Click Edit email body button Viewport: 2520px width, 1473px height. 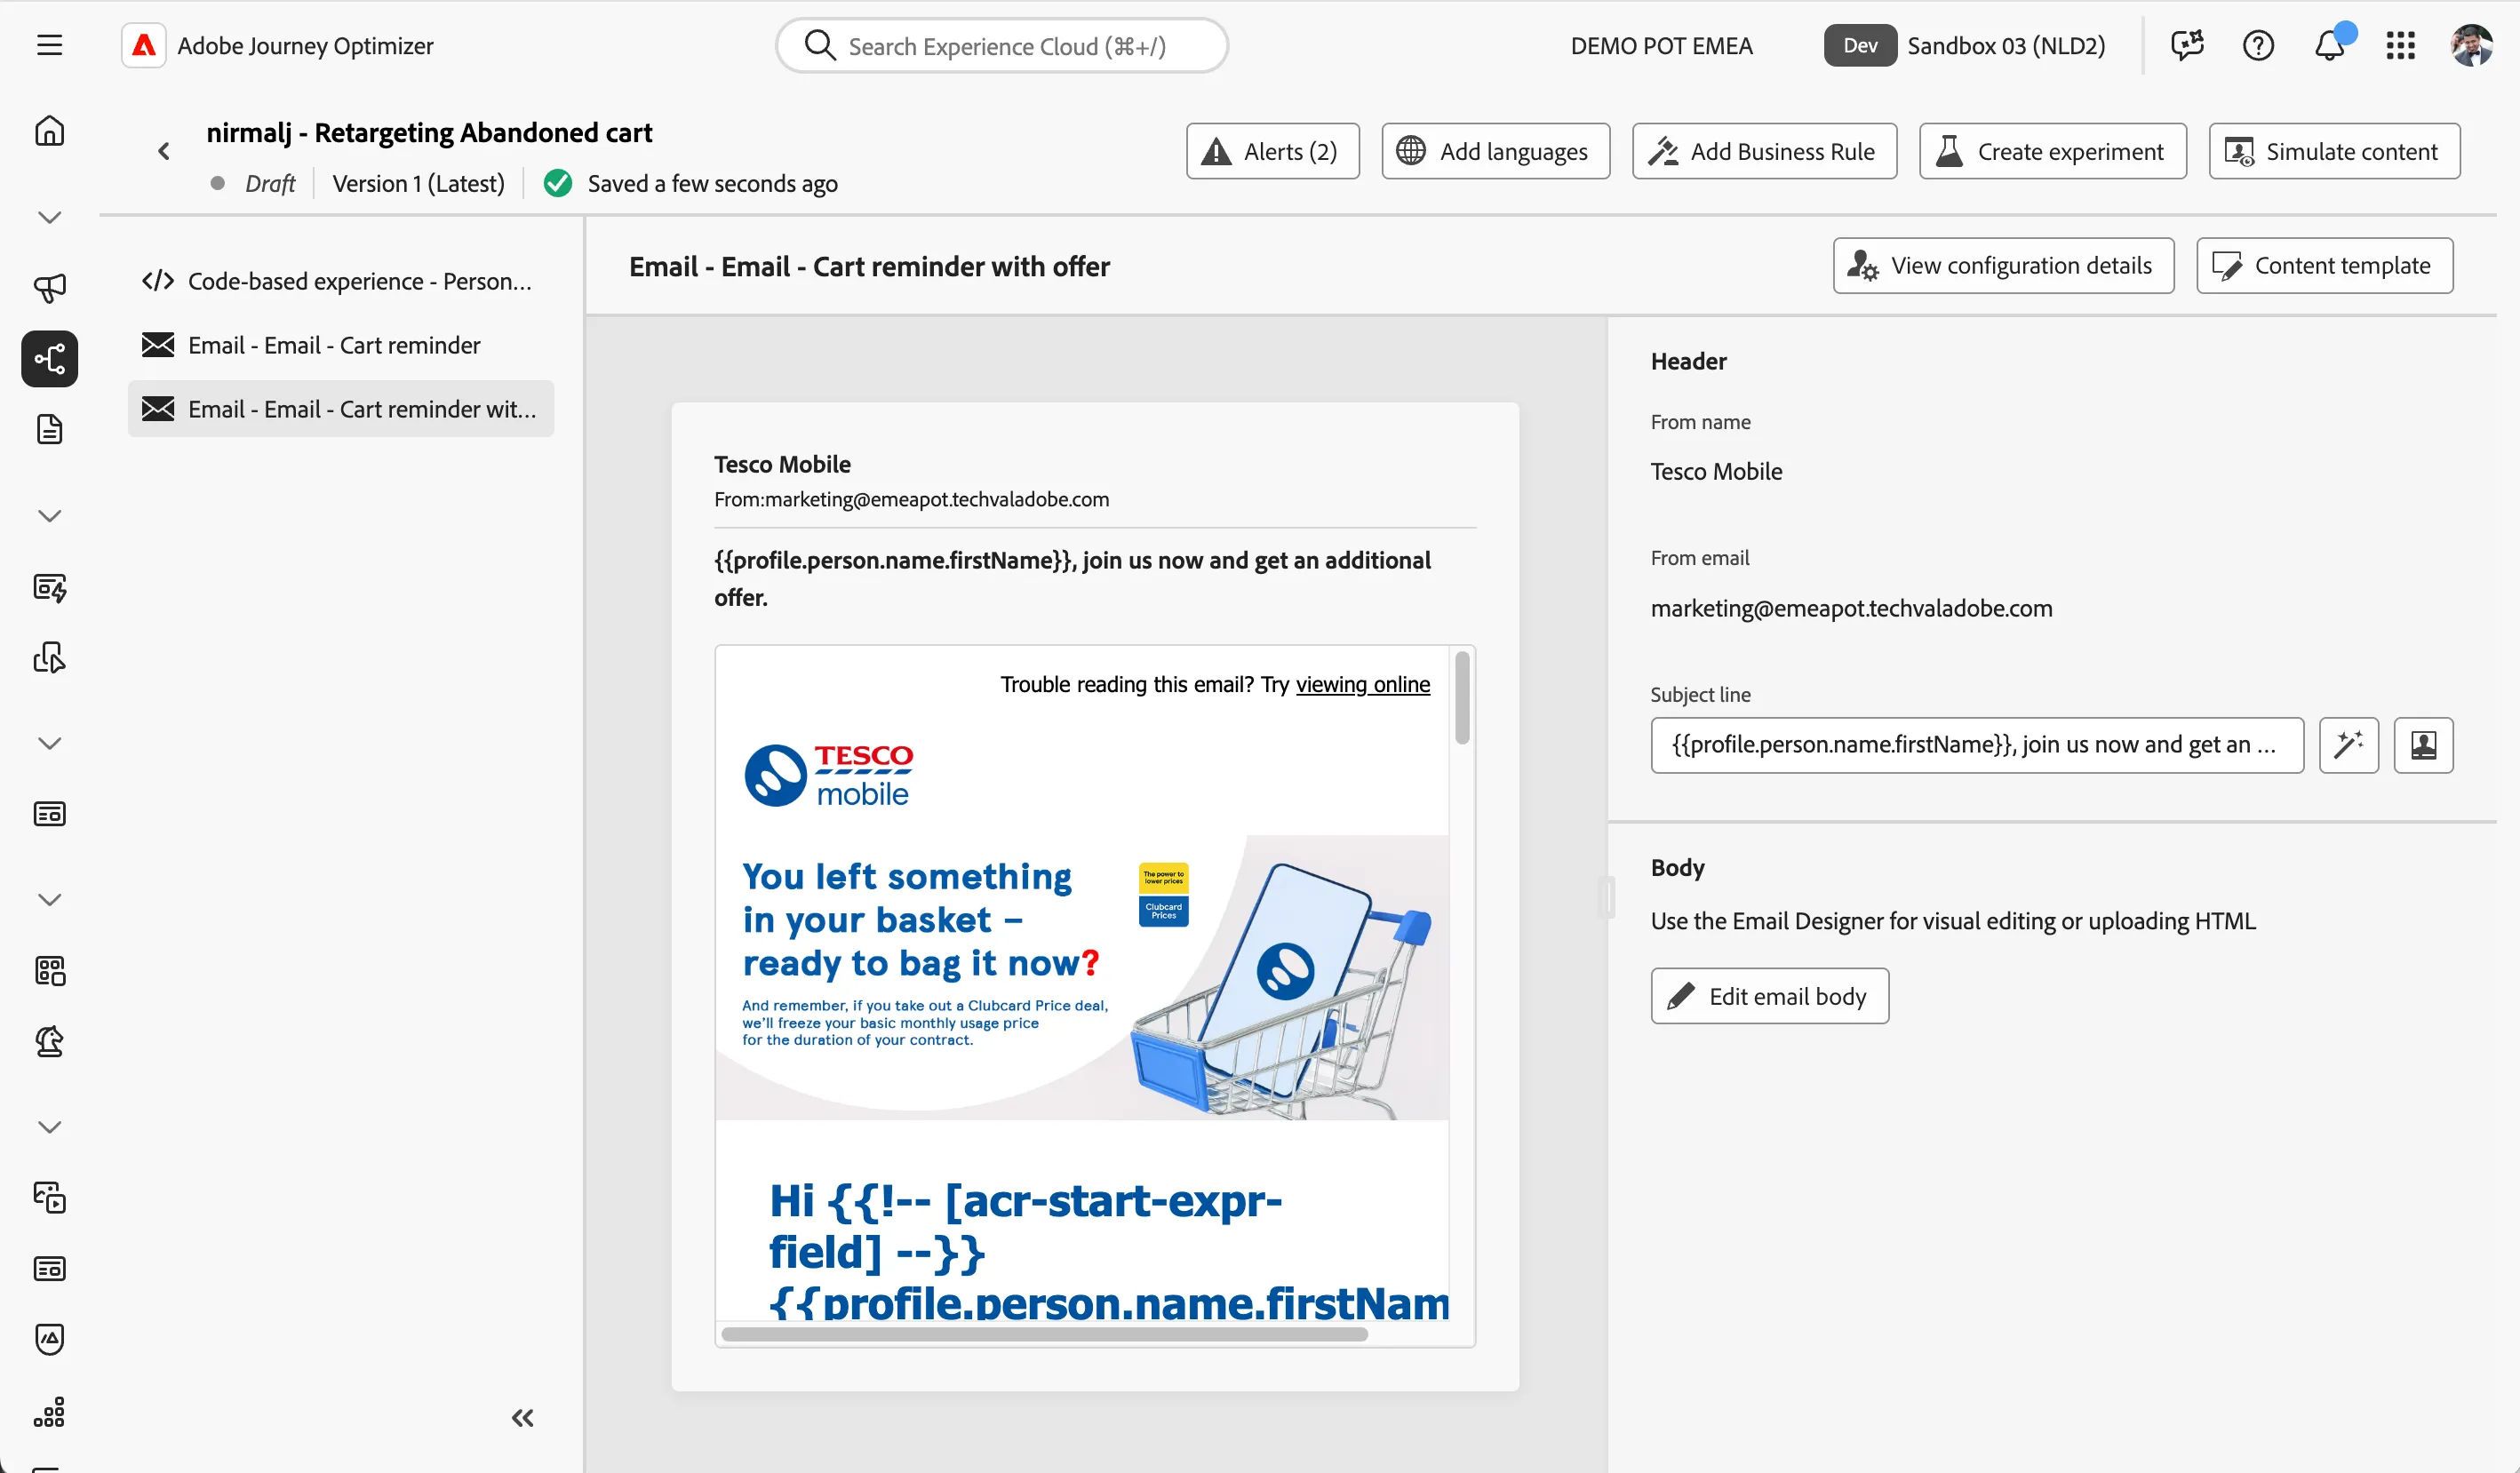(x=1769, y=996)
